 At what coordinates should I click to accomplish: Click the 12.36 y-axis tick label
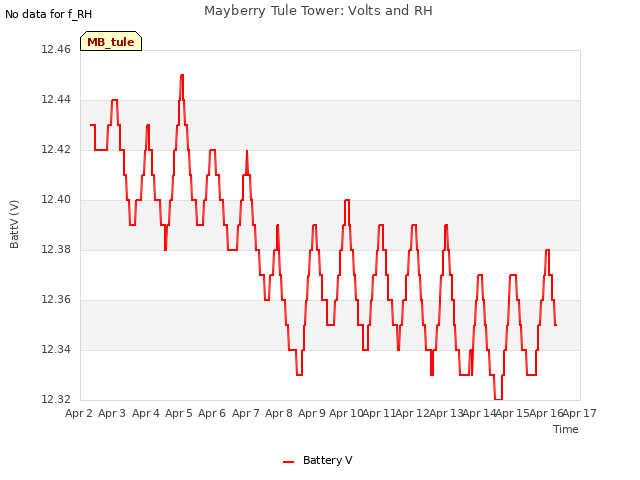coord(56,299)
